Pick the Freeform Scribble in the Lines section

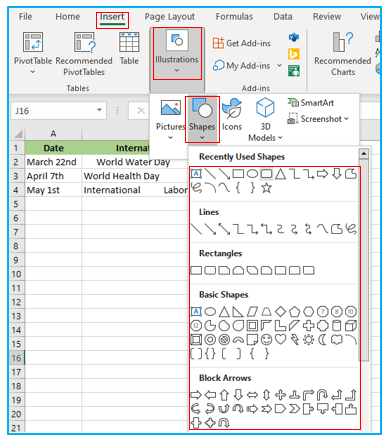click(351, 229)
